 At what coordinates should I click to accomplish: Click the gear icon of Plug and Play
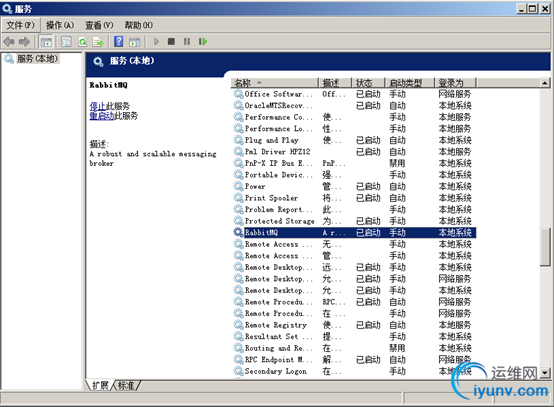238,140
